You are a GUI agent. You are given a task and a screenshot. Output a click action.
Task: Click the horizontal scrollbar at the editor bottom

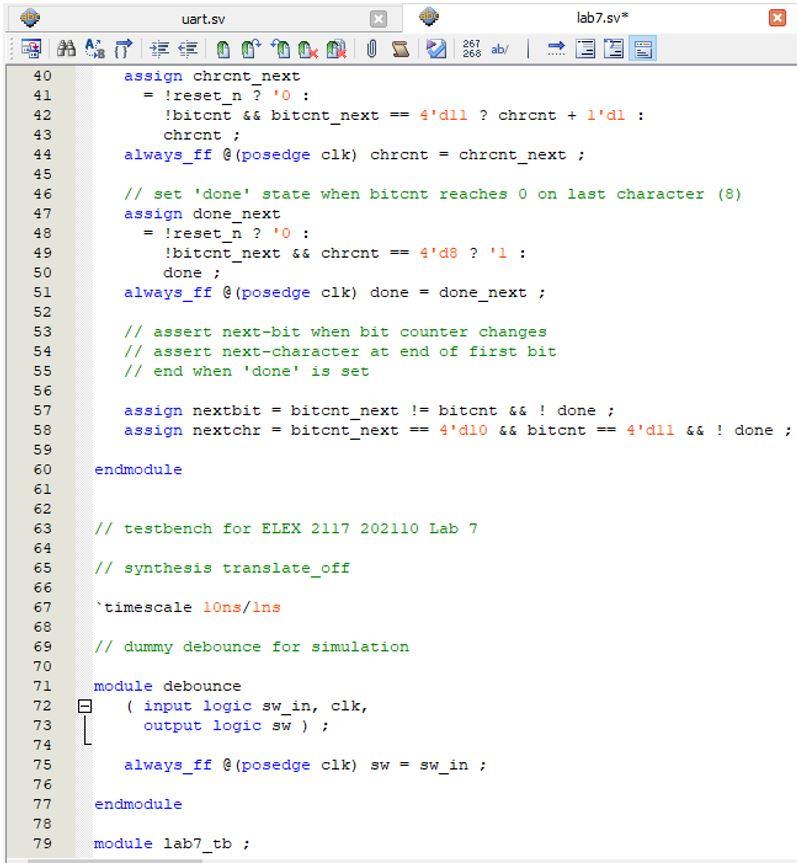114,860
